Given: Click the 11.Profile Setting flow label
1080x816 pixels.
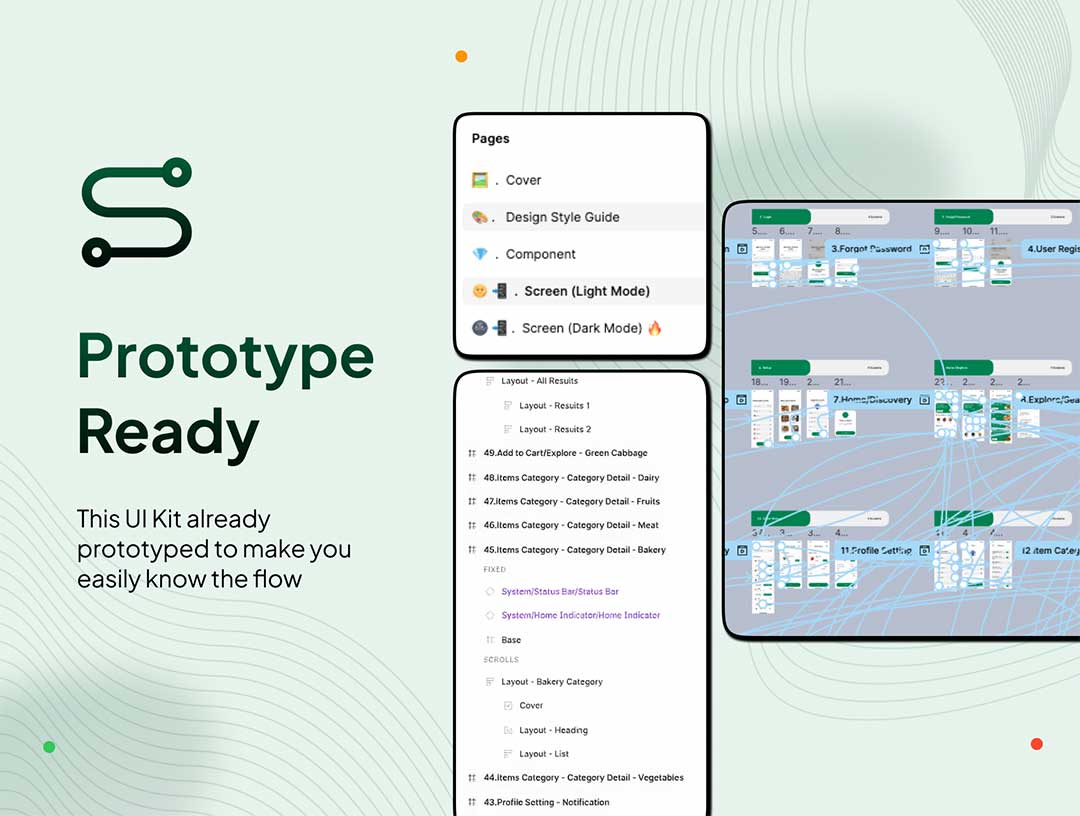Looking at the screenshot, I should 874,551.
